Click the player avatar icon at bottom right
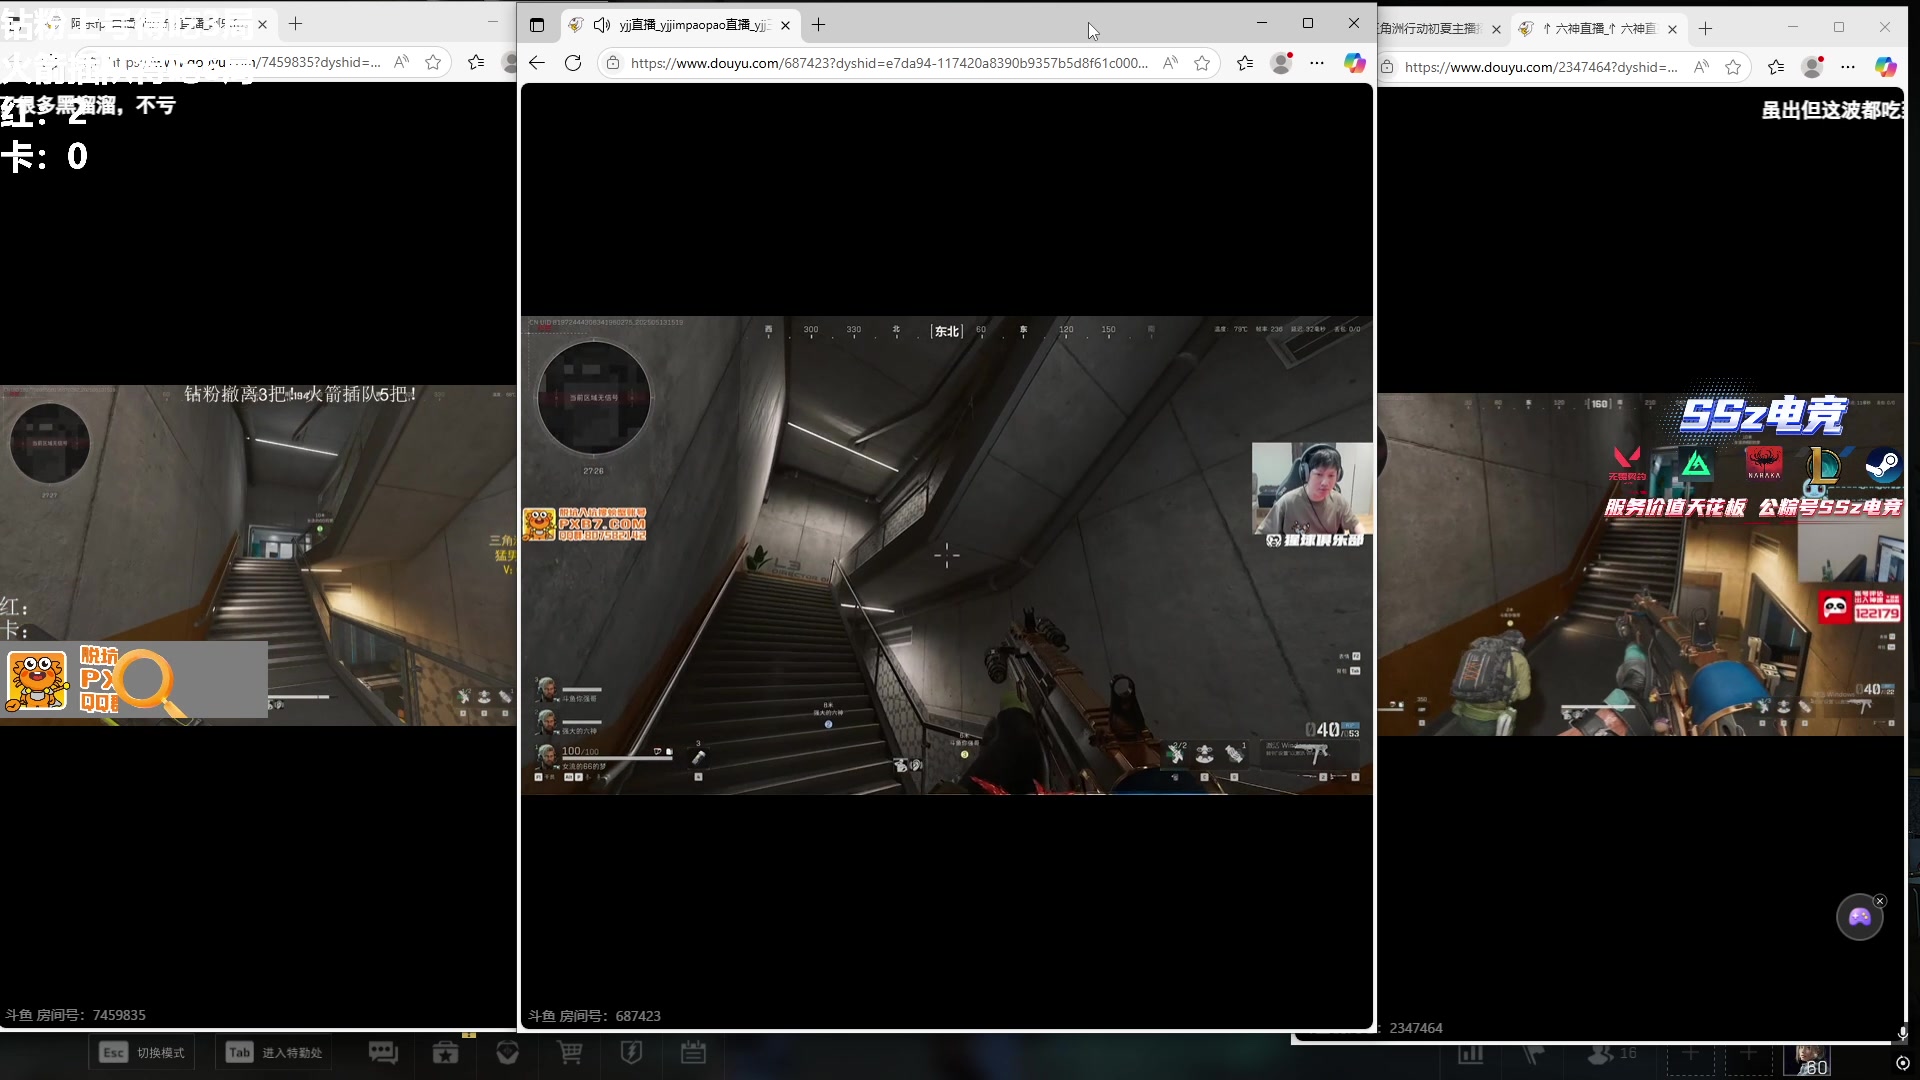The image size is (1920, 1080). [1809, 1059]
